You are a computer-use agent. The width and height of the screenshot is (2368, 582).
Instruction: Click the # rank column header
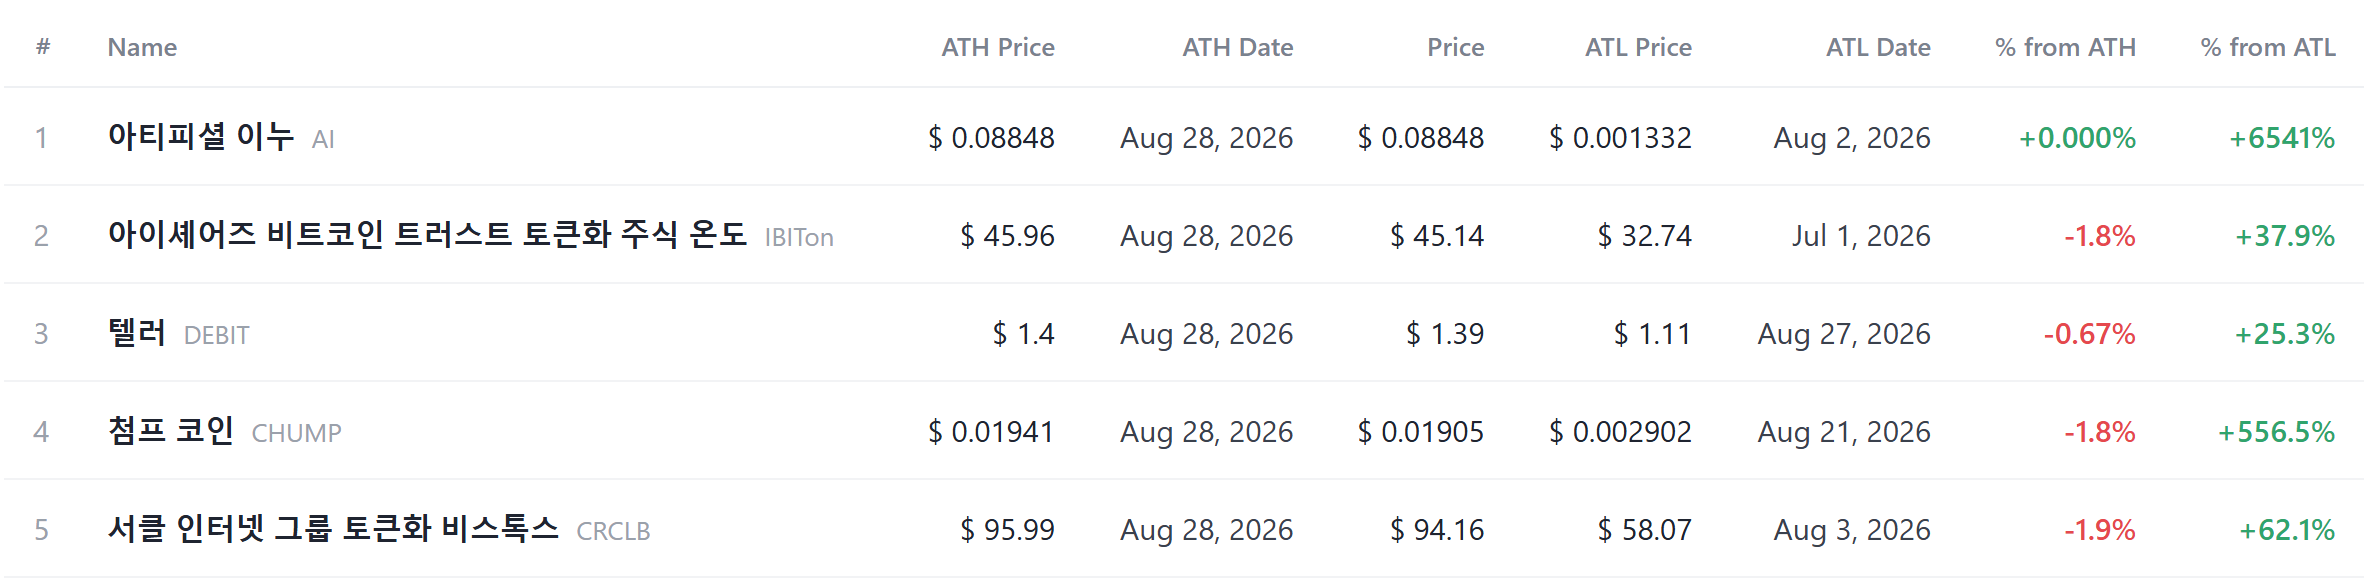(43, 46)
